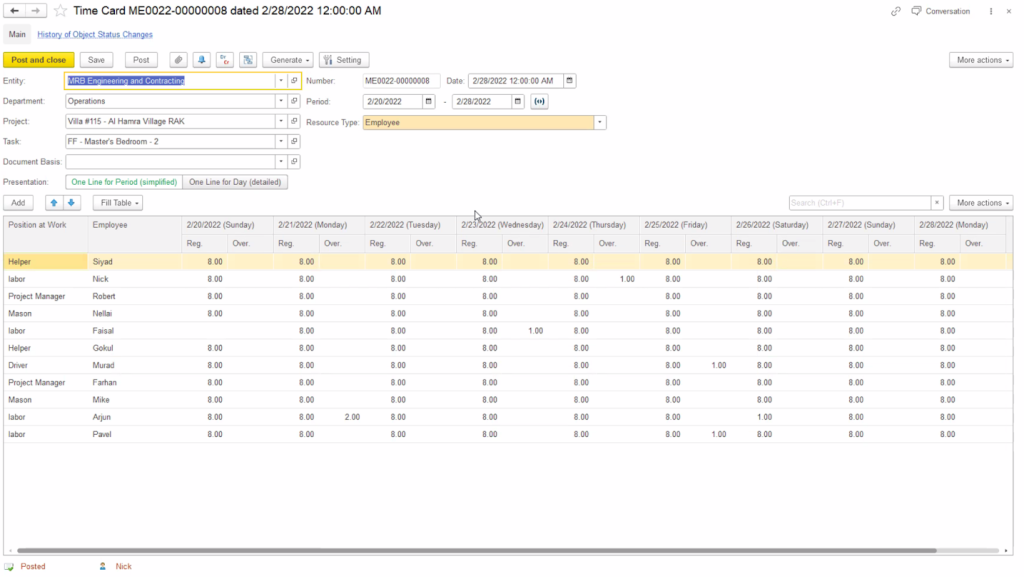This screenshot has width=1024, height=577.
Task: Copy link to this Time Card
Action: click(895, 11)
